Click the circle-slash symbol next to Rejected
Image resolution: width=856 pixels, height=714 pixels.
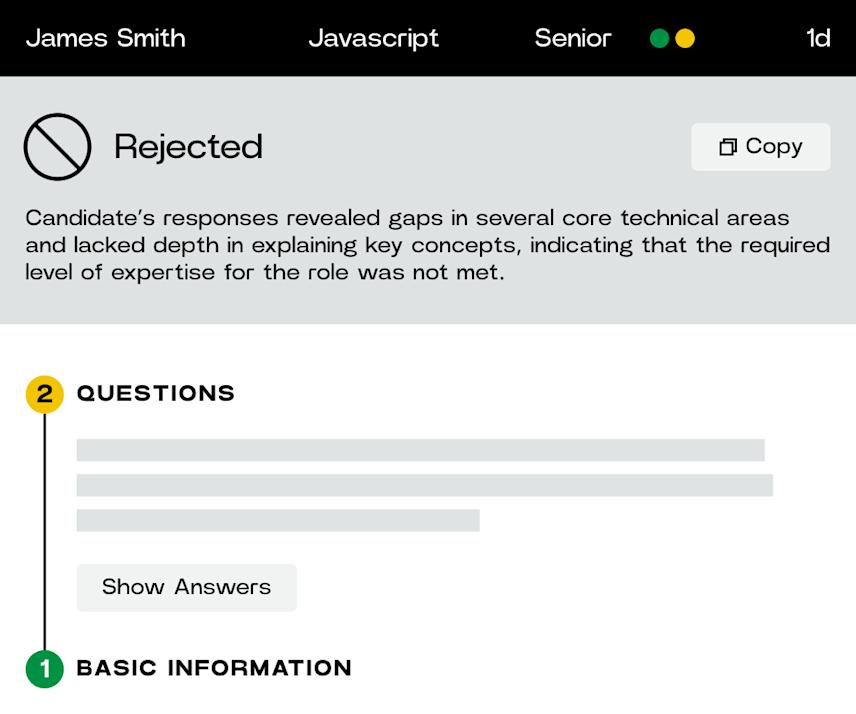pos(57,146)
